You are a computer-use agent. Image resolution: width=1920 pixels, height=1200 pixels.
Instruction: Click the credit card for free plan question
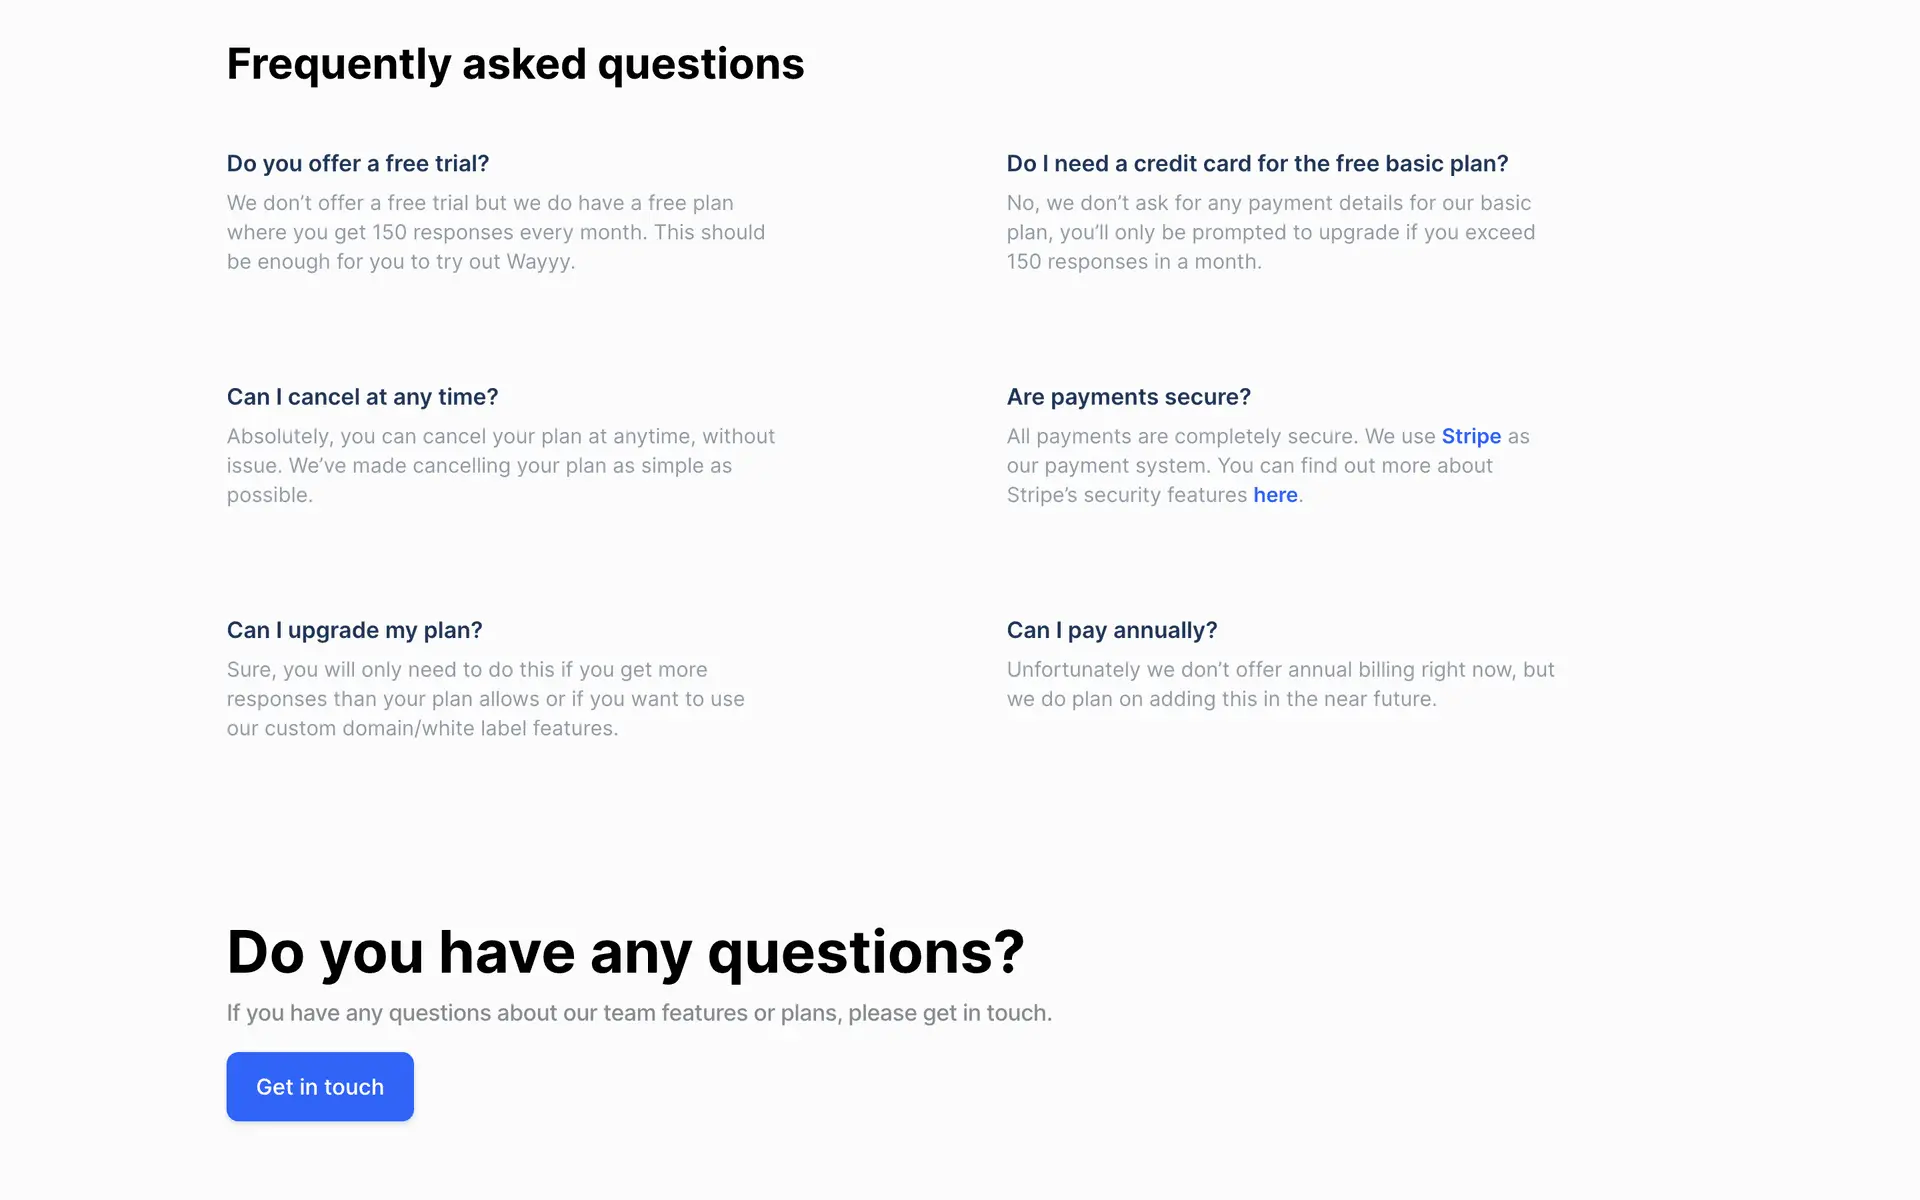pos(1257,163)
